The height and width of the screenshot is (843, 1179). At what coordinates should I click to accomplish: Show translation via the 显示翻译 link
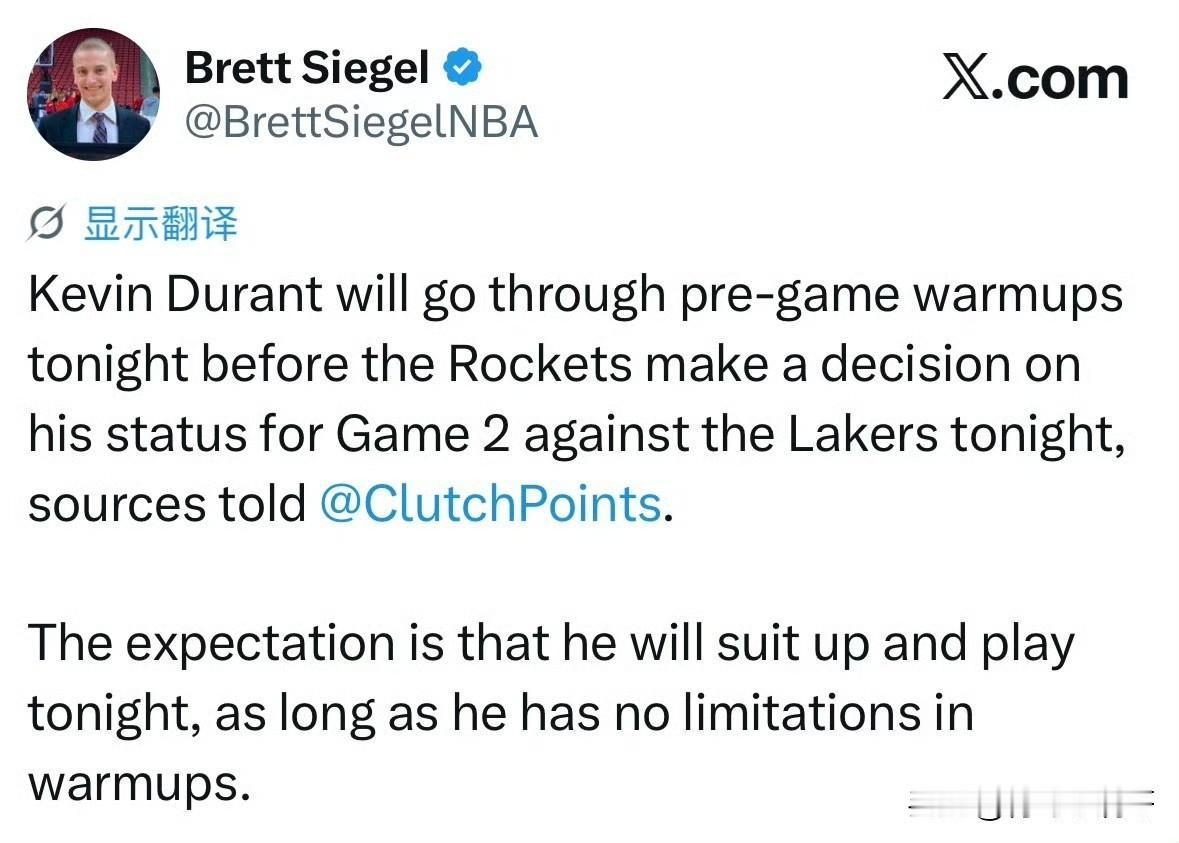pos(157,227)
